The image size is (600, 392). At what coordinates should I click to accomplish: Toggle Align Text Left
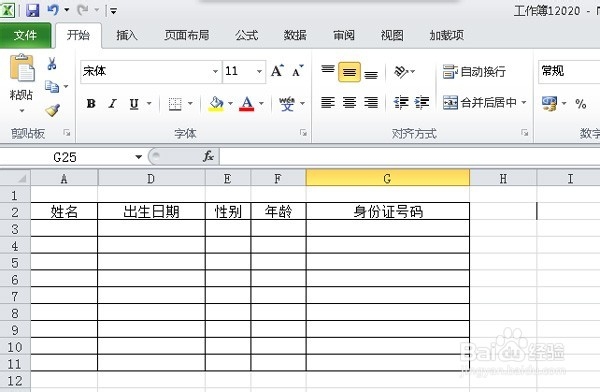[328, 103]
